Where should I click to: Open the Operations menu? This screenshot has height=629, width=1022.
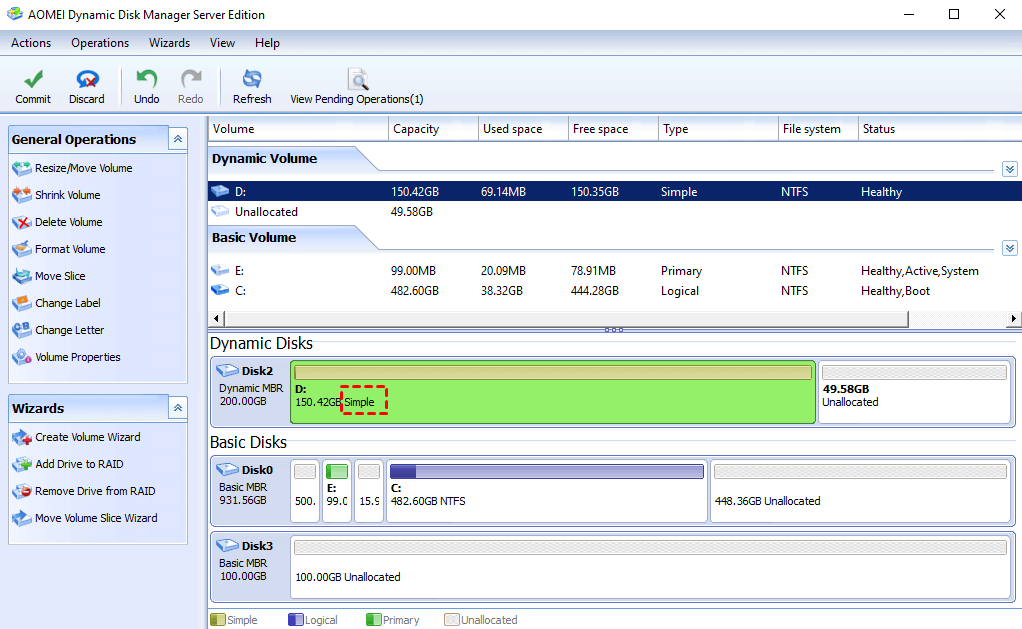pos(100,43)
